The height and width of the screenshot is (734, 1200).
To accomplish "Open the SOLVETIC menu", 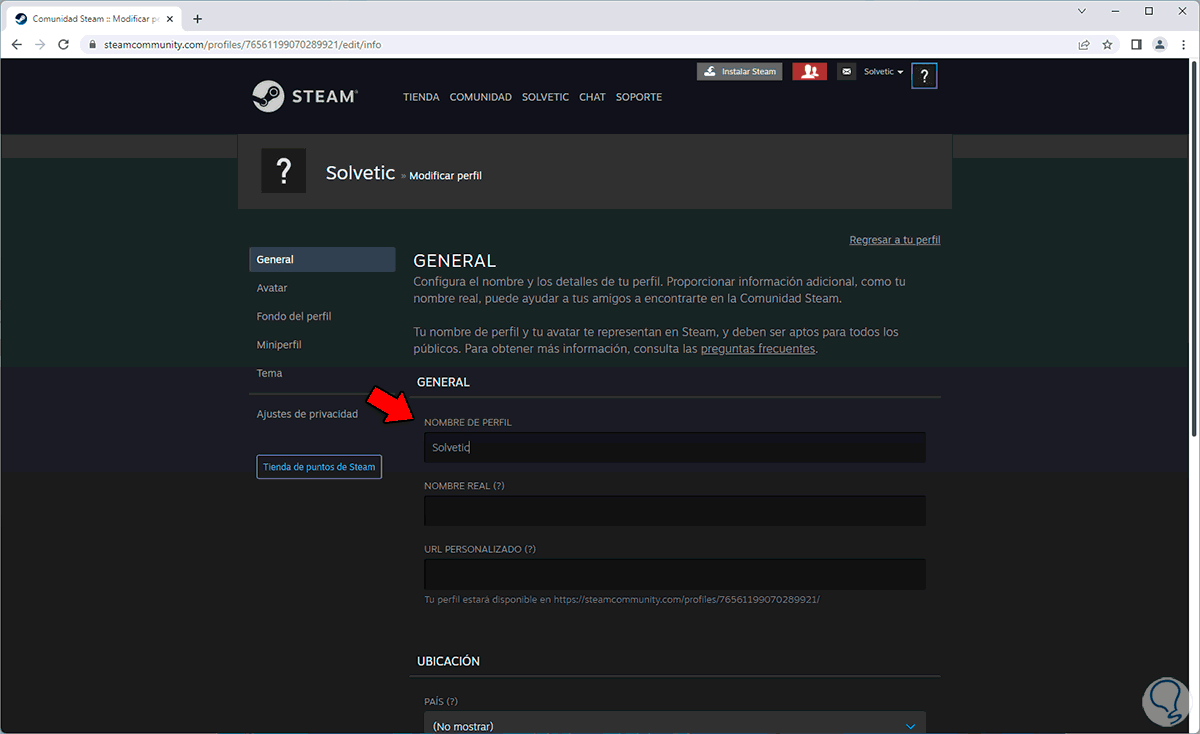I will pyautogui.click(x=545, y=97).
